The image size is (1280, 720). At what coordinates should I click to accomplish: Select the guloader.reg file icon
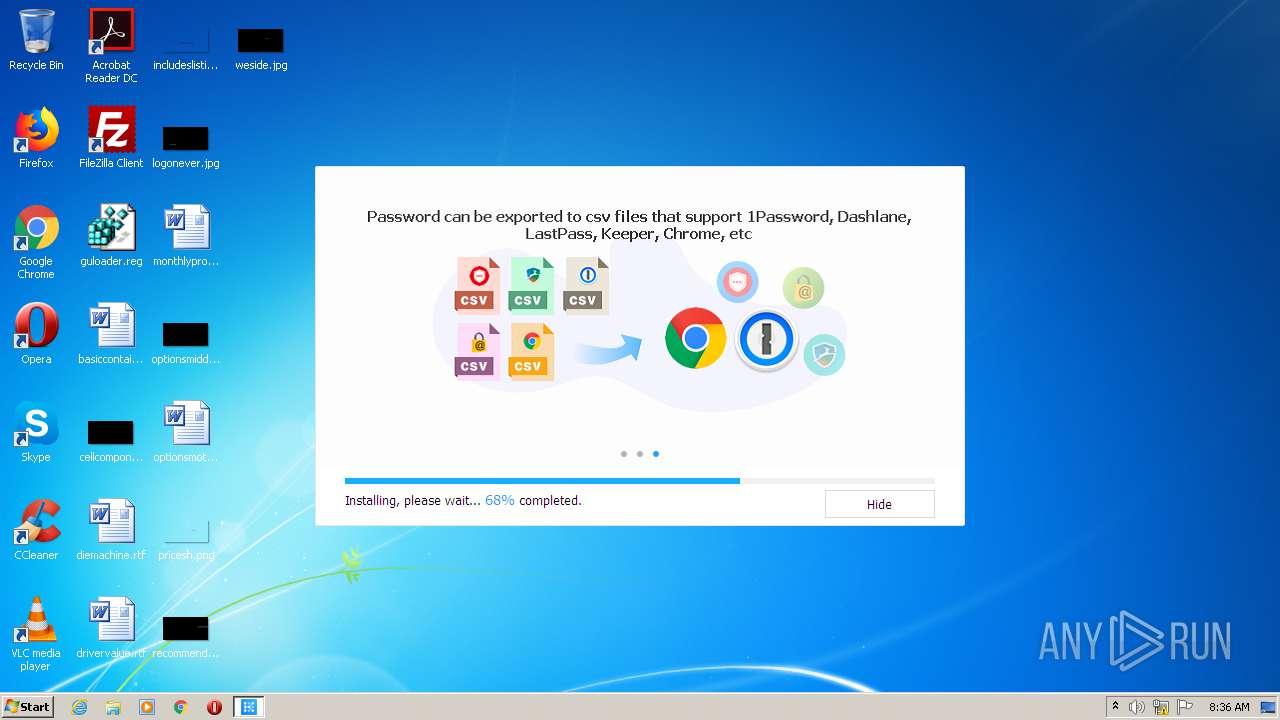tap(111, 236)
